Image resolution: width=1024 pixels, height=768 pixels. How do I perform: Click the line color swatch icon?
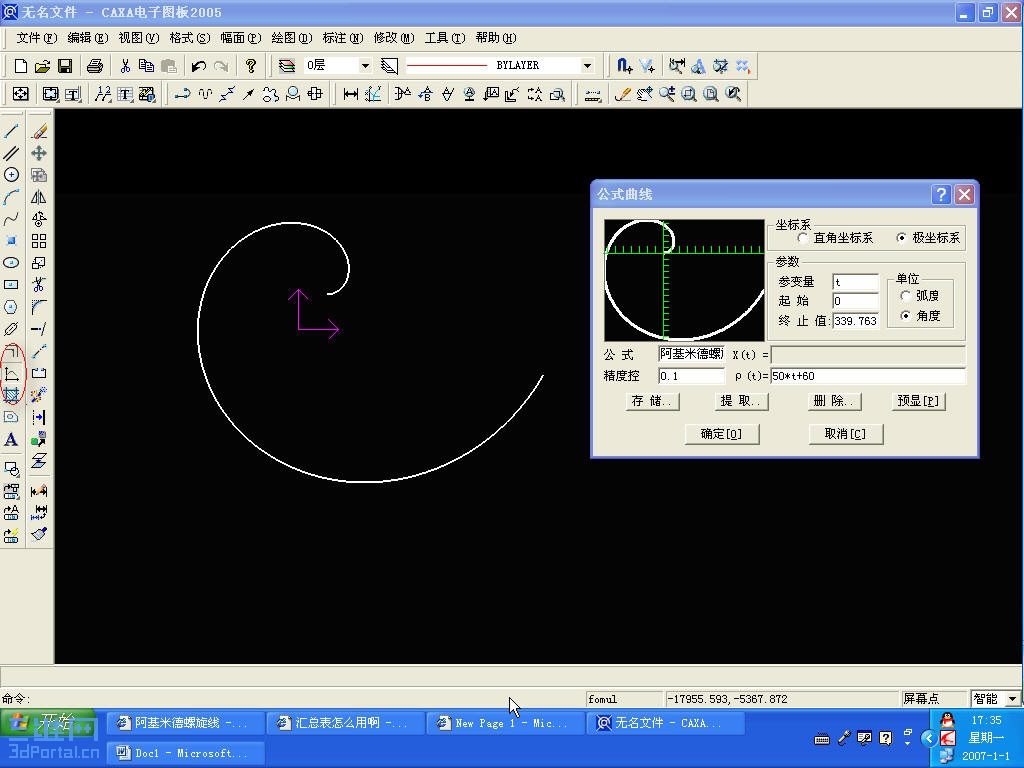click(390, 66)
